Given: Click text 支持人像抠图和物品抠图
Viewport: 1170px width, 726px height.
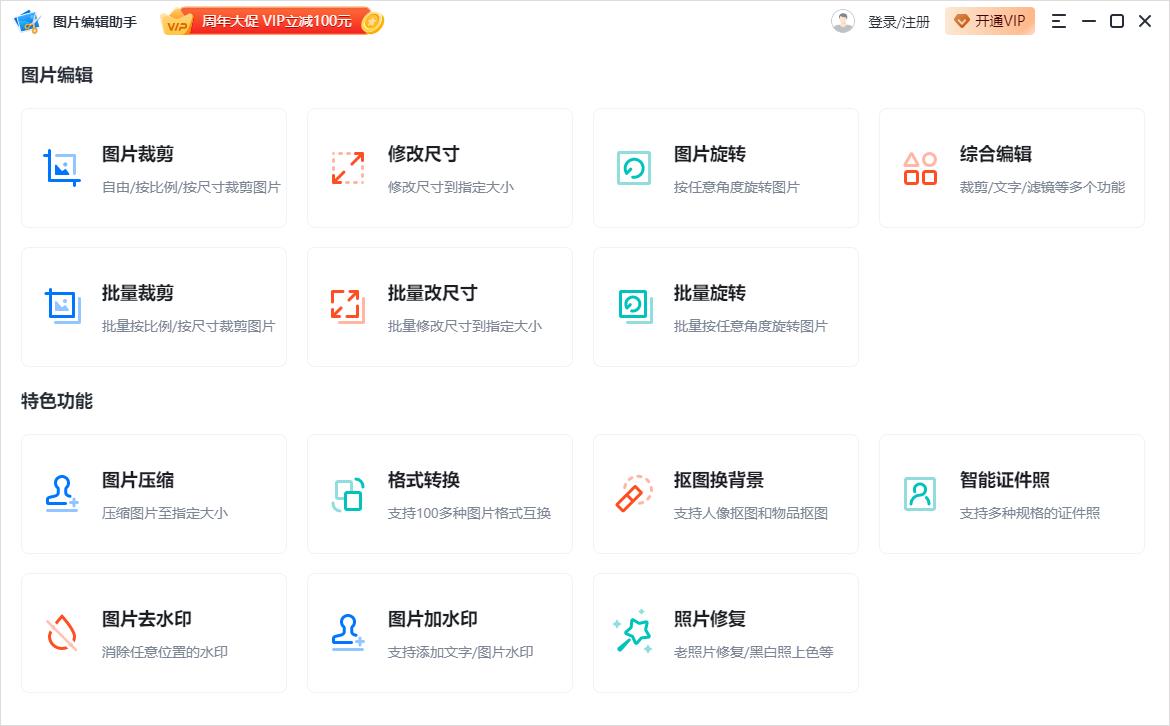Looking at the screenshot, I should tap(750, 513).
